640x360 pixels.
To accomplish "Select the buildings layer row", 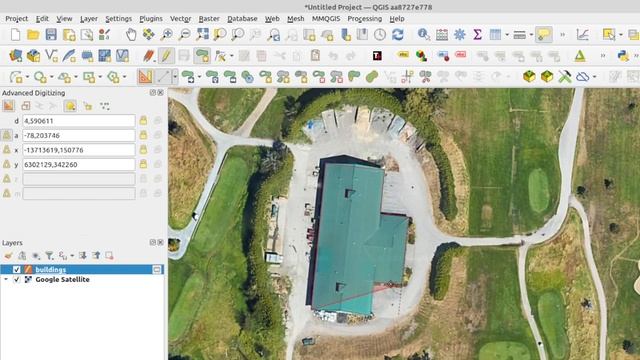I will click(82, 269).
